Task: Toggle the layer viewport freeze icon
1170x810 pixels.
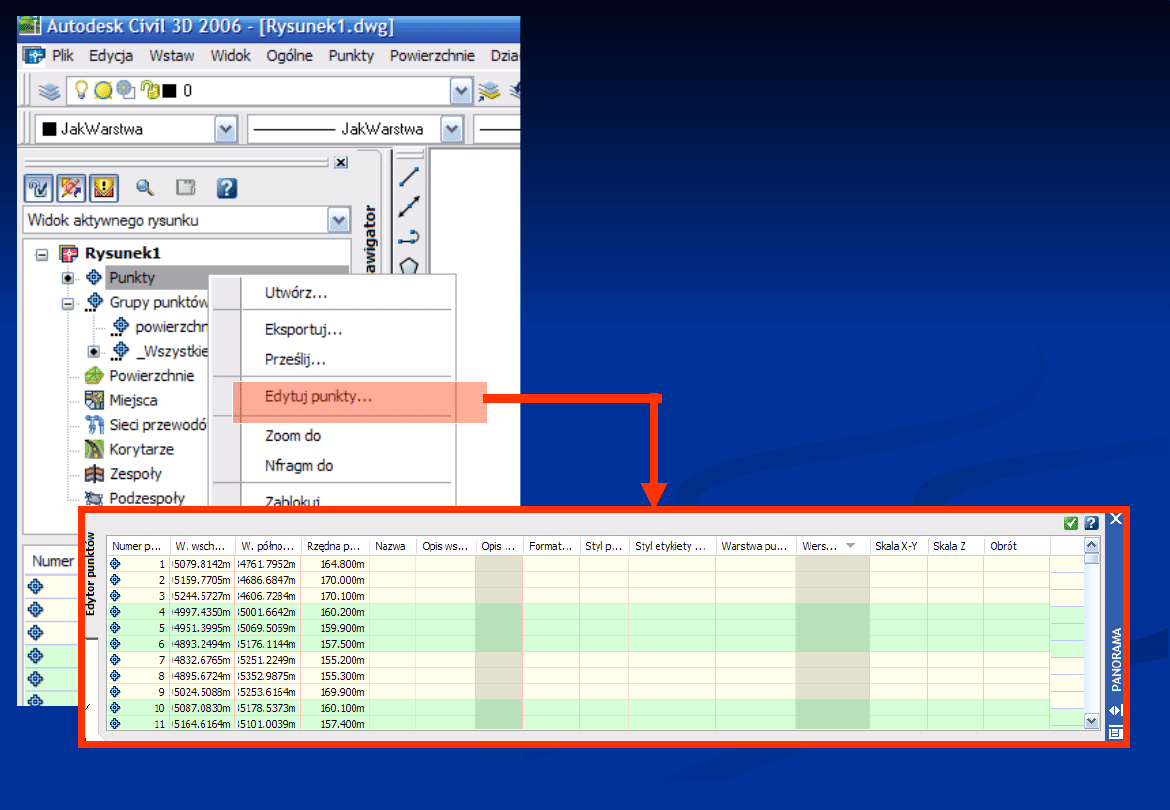Action: pyautogui.click(x=125, y=90)
